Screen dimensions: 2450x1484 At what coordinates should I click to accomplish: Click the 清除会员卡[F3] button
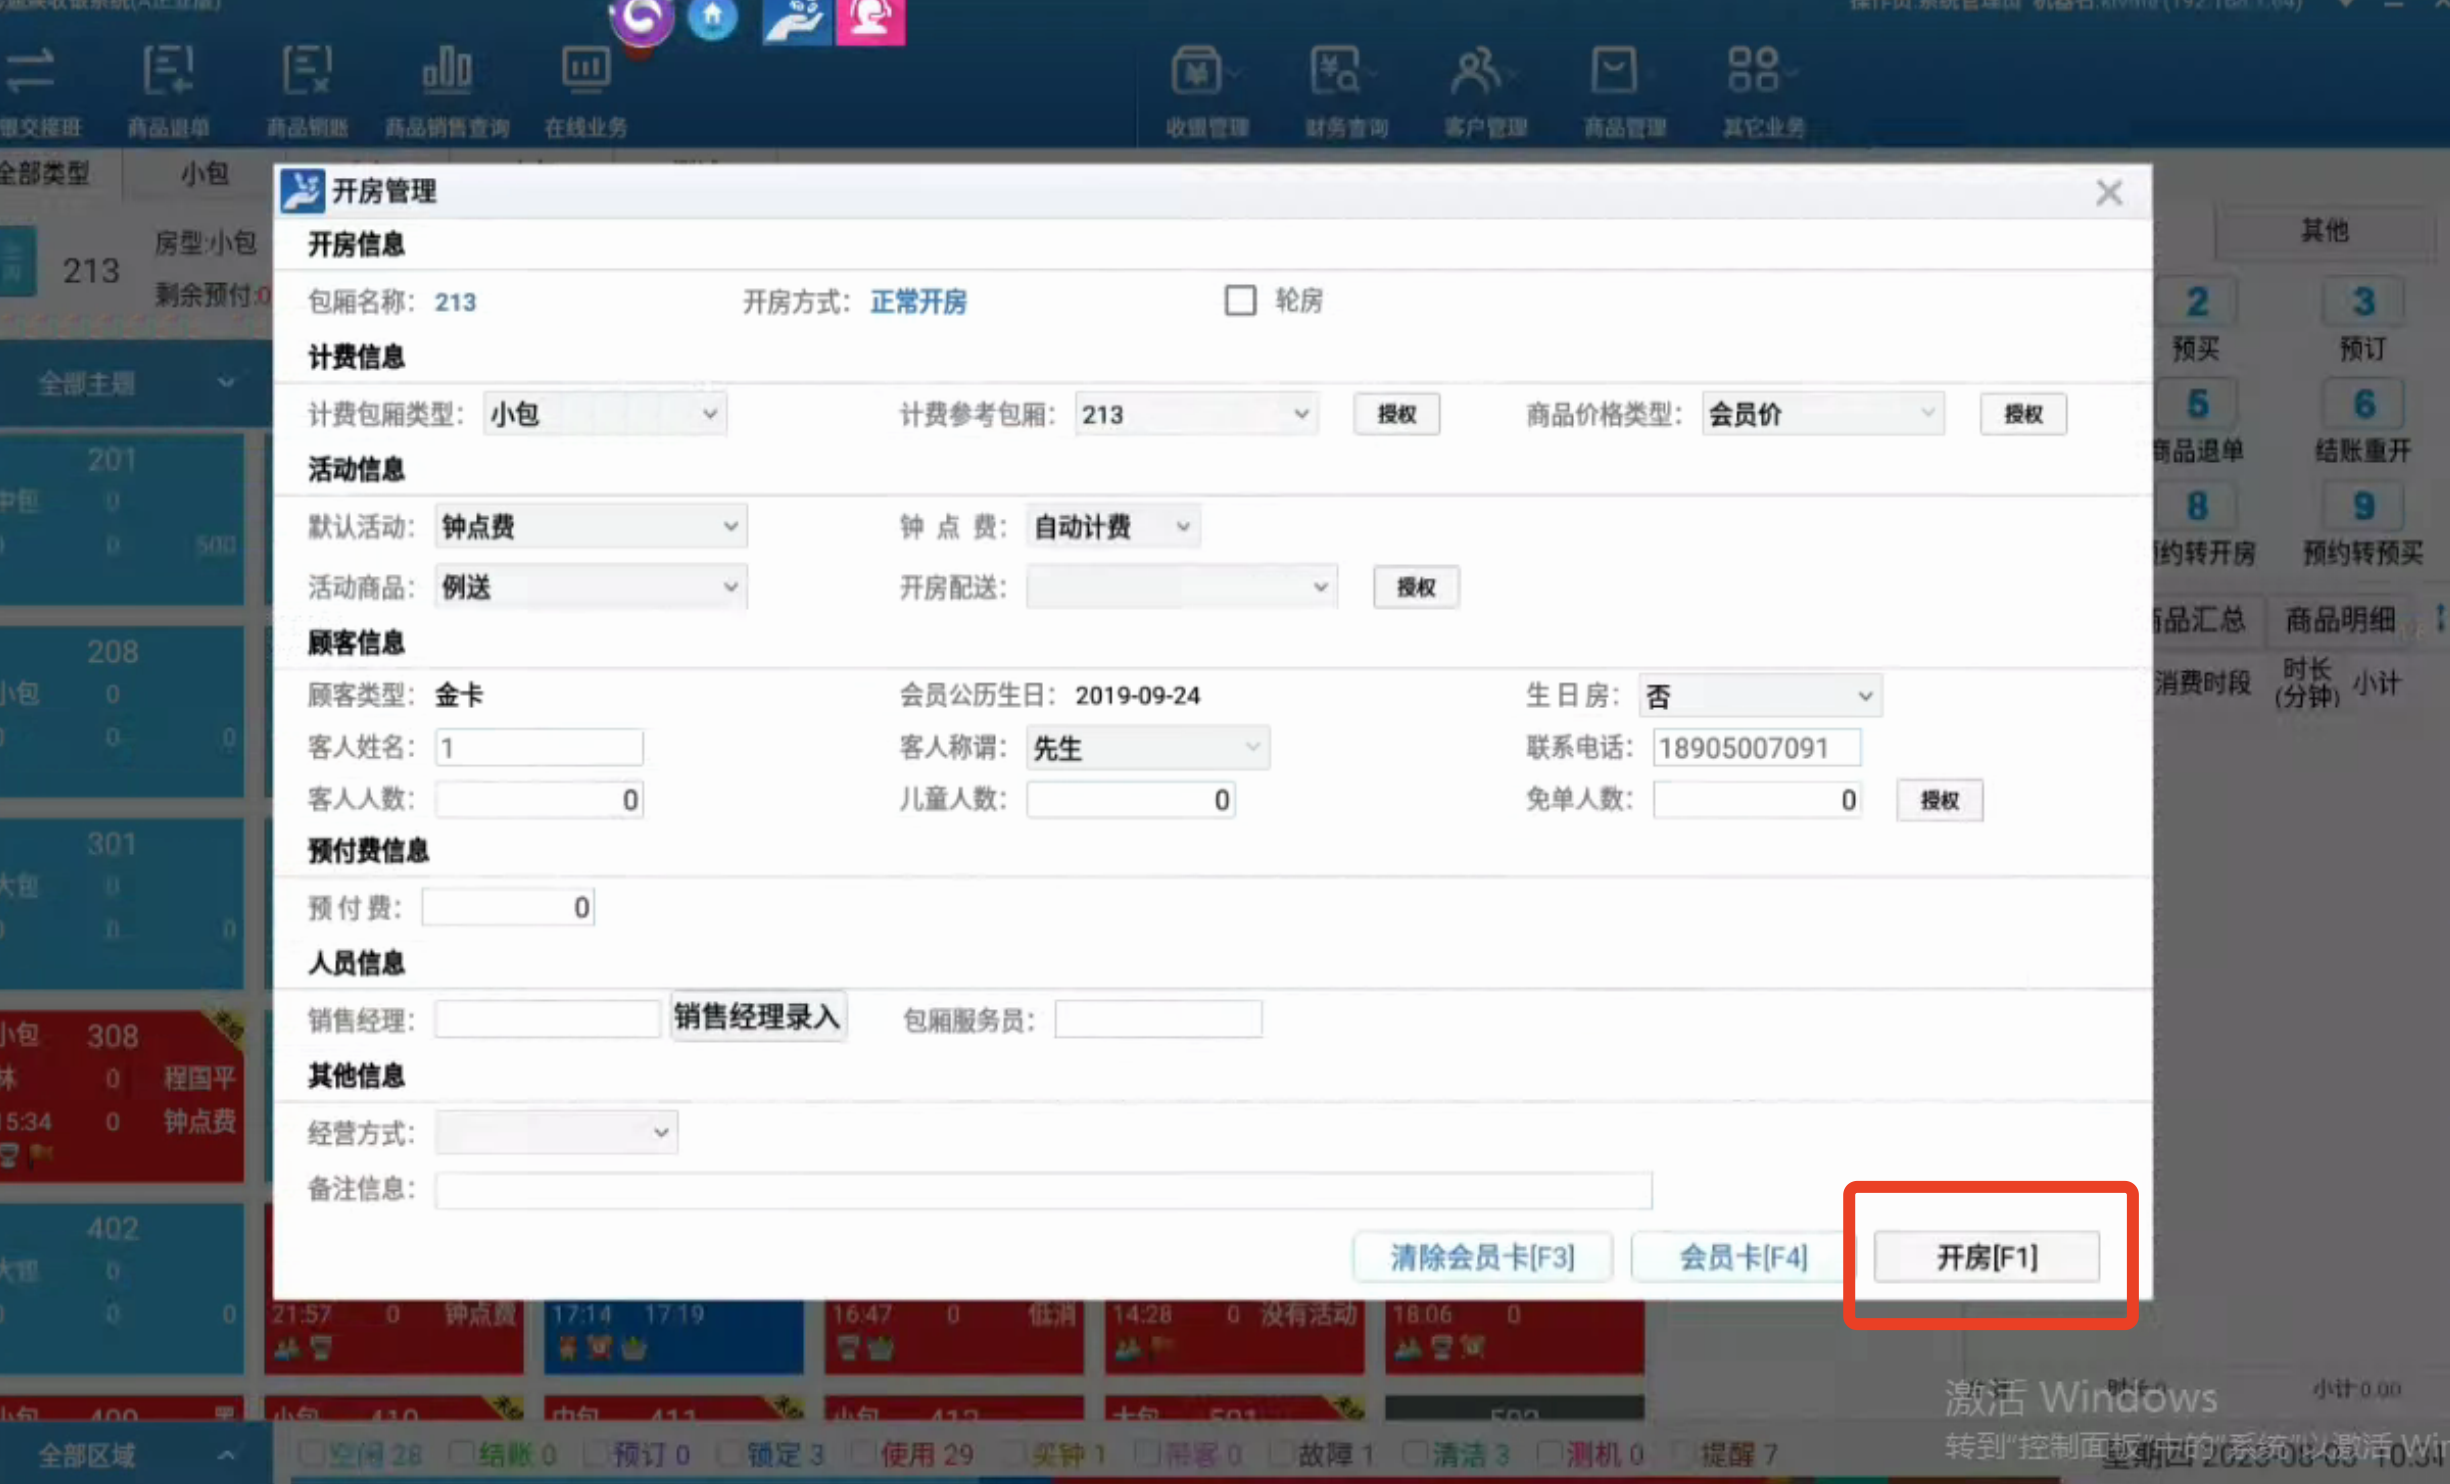[x=1482, y=1256]
